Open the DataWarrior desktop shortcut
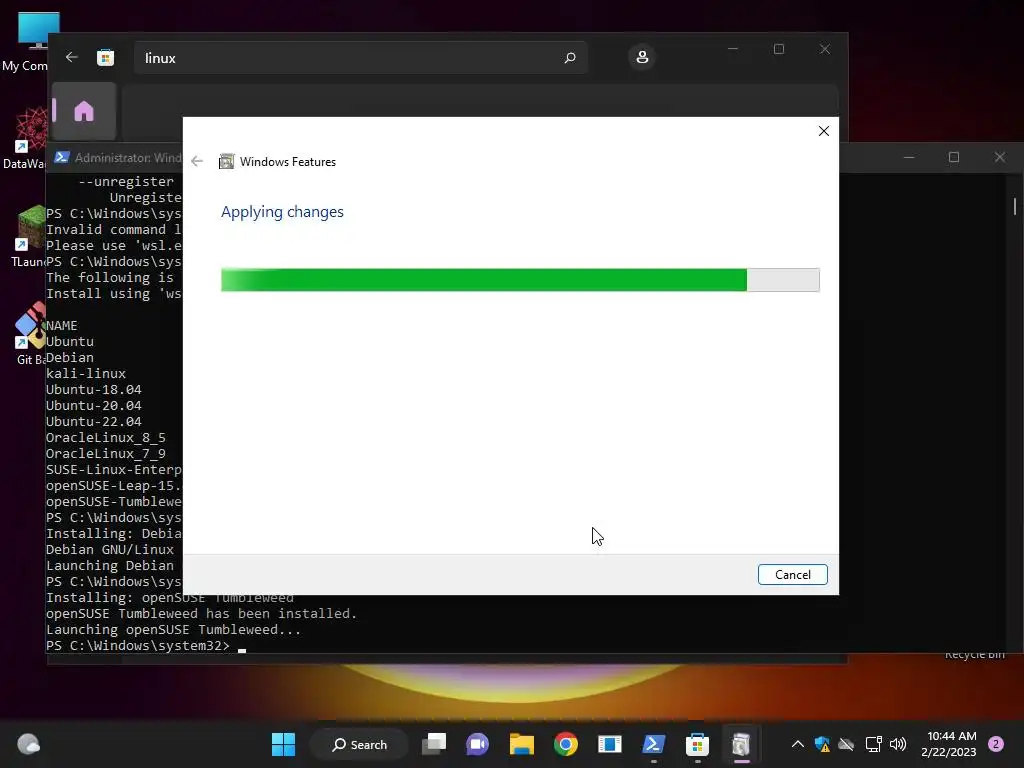Screen dimensions: 1024x768 click(25, 138)
